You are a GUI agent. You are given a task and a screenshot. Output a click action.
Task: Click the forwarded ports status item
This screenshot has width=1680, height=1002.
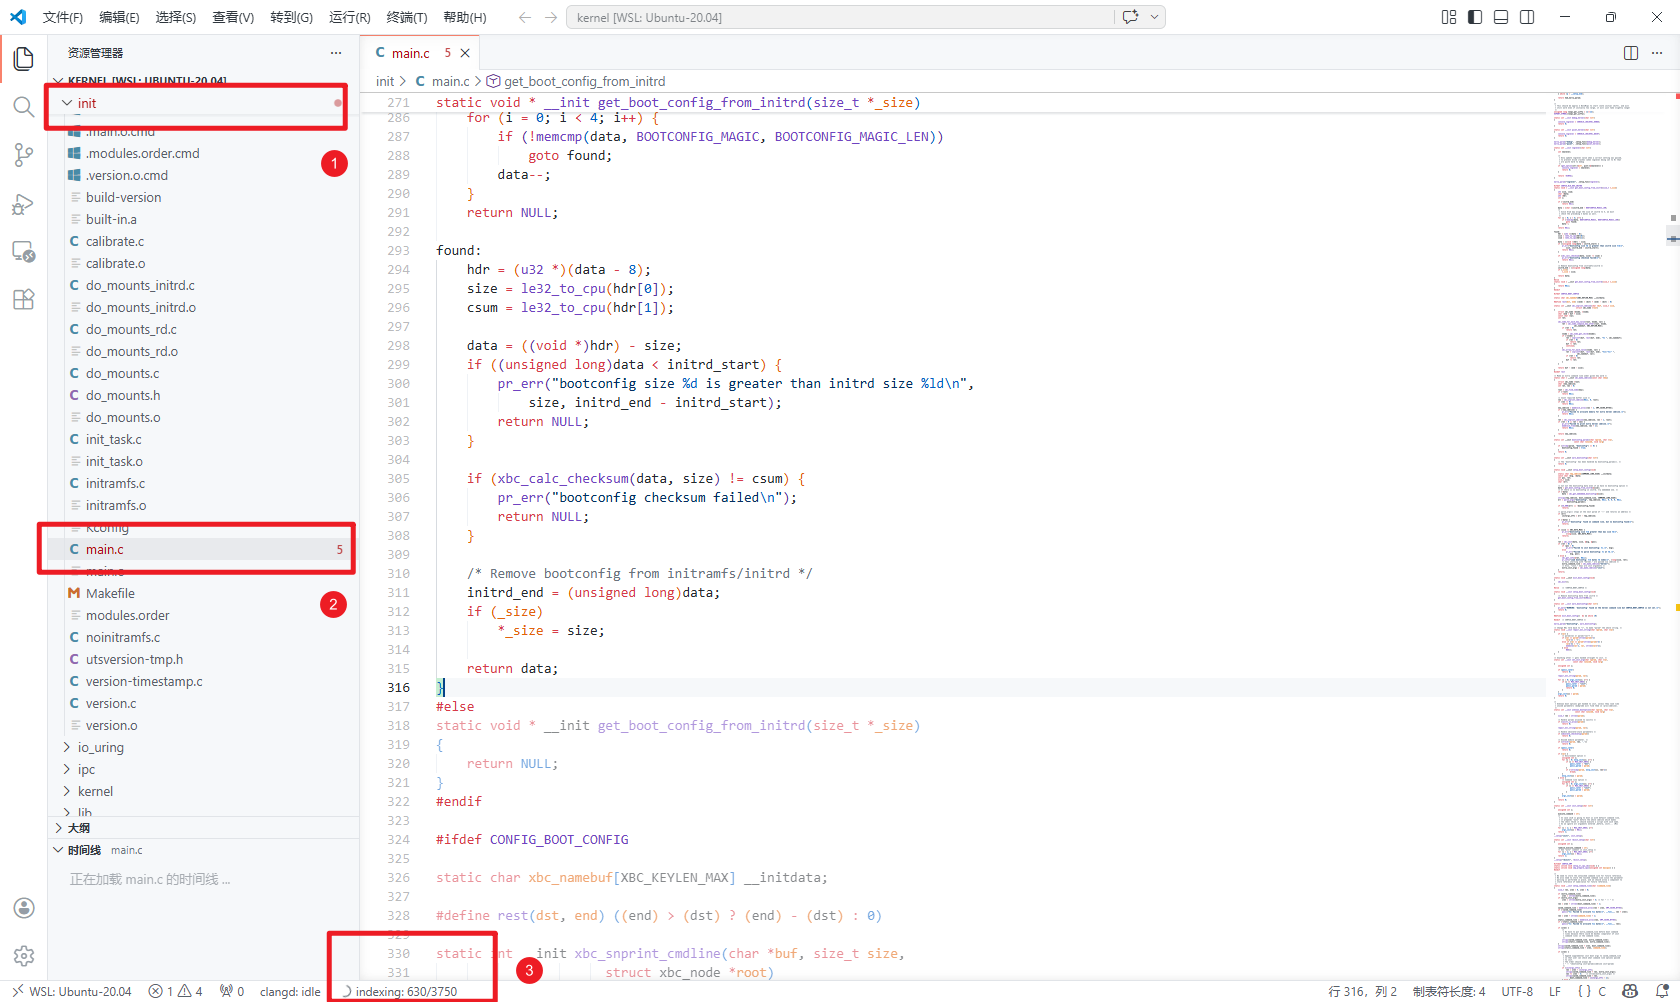coord(232,992)
